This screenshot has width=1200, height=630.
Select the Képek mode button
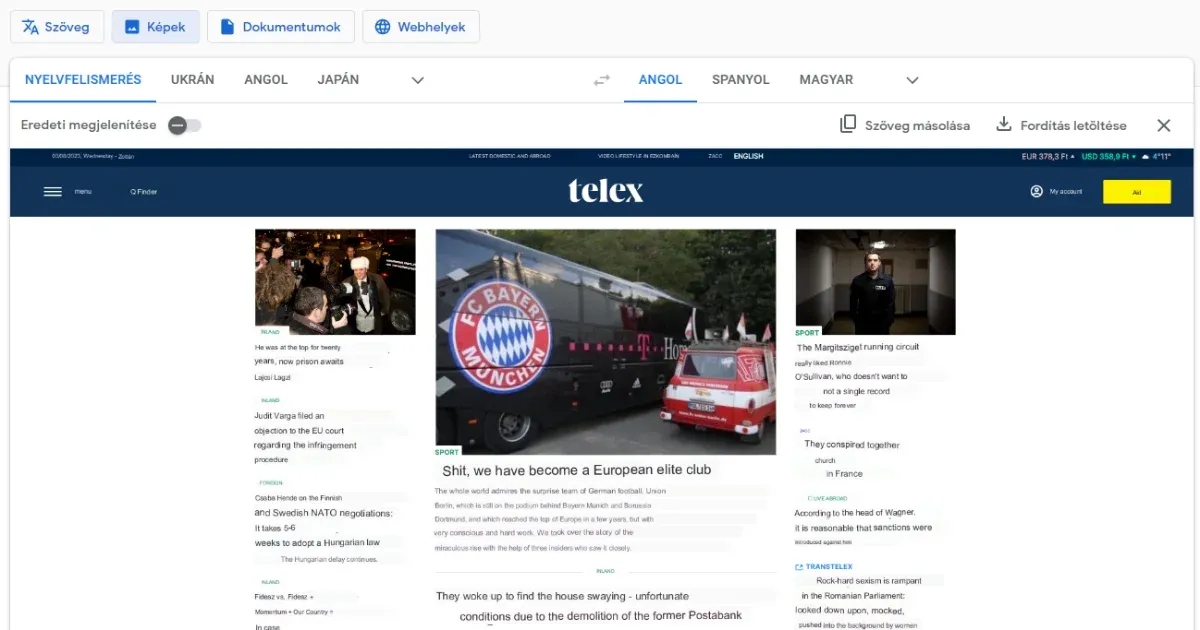coord(155,27)
